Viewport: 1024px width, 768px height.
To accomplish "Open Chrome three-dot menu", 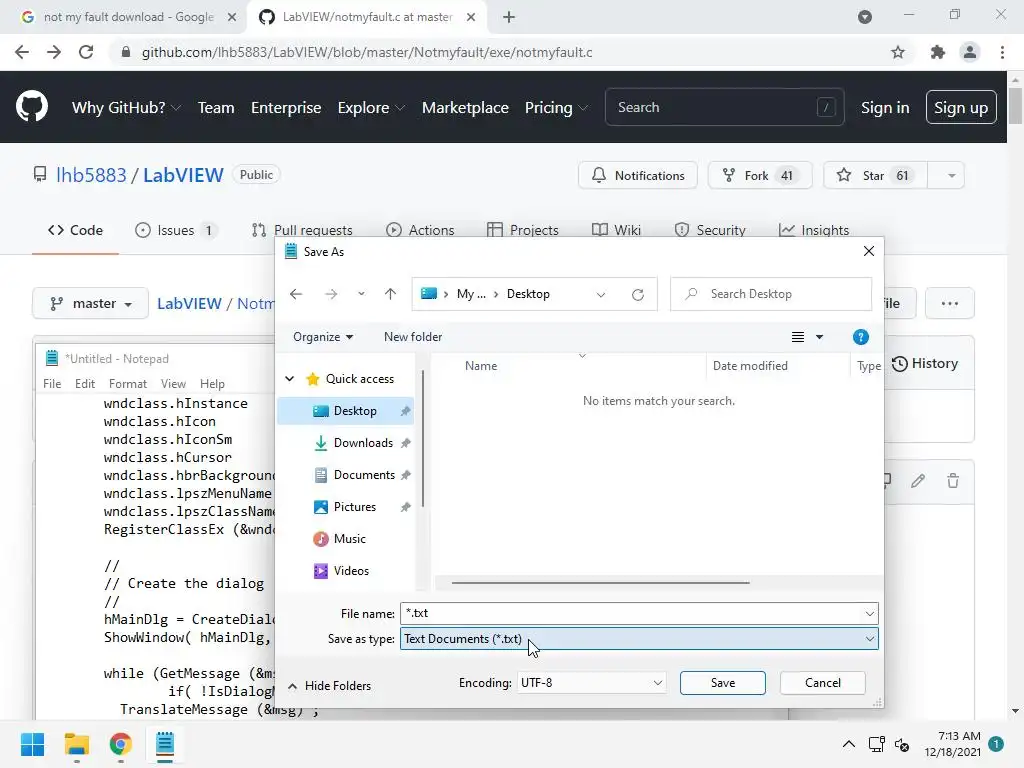I will click(1002, 52).
